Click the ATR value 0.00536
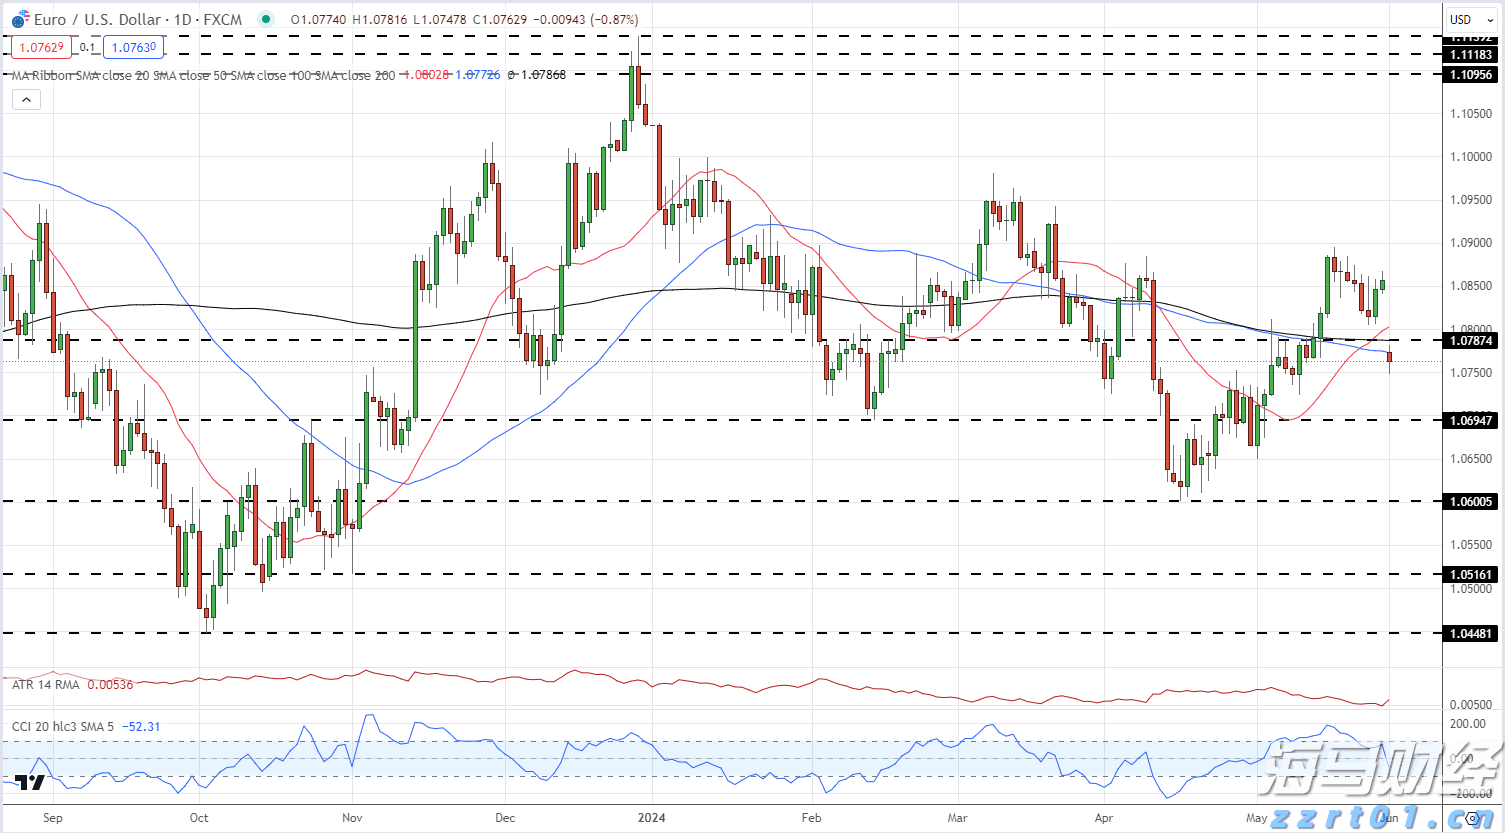The height and width of the screenshot is (833, 1505). coord(110,684)
